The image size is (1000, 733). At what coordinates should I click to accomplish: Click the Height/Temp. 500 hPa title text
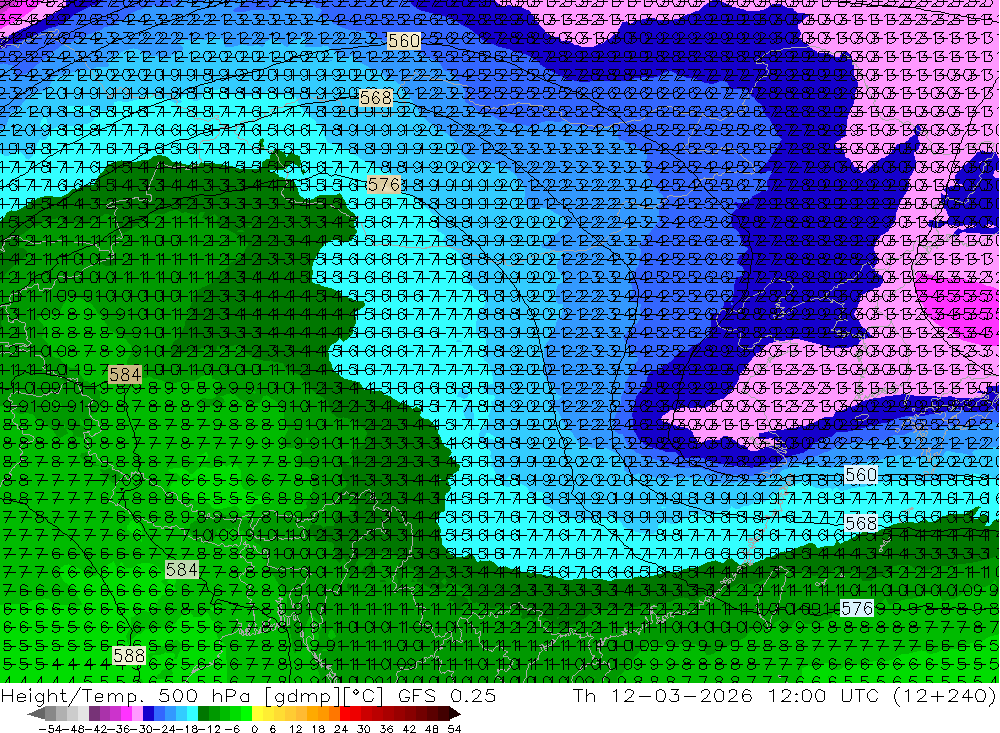tap(126, 696)
